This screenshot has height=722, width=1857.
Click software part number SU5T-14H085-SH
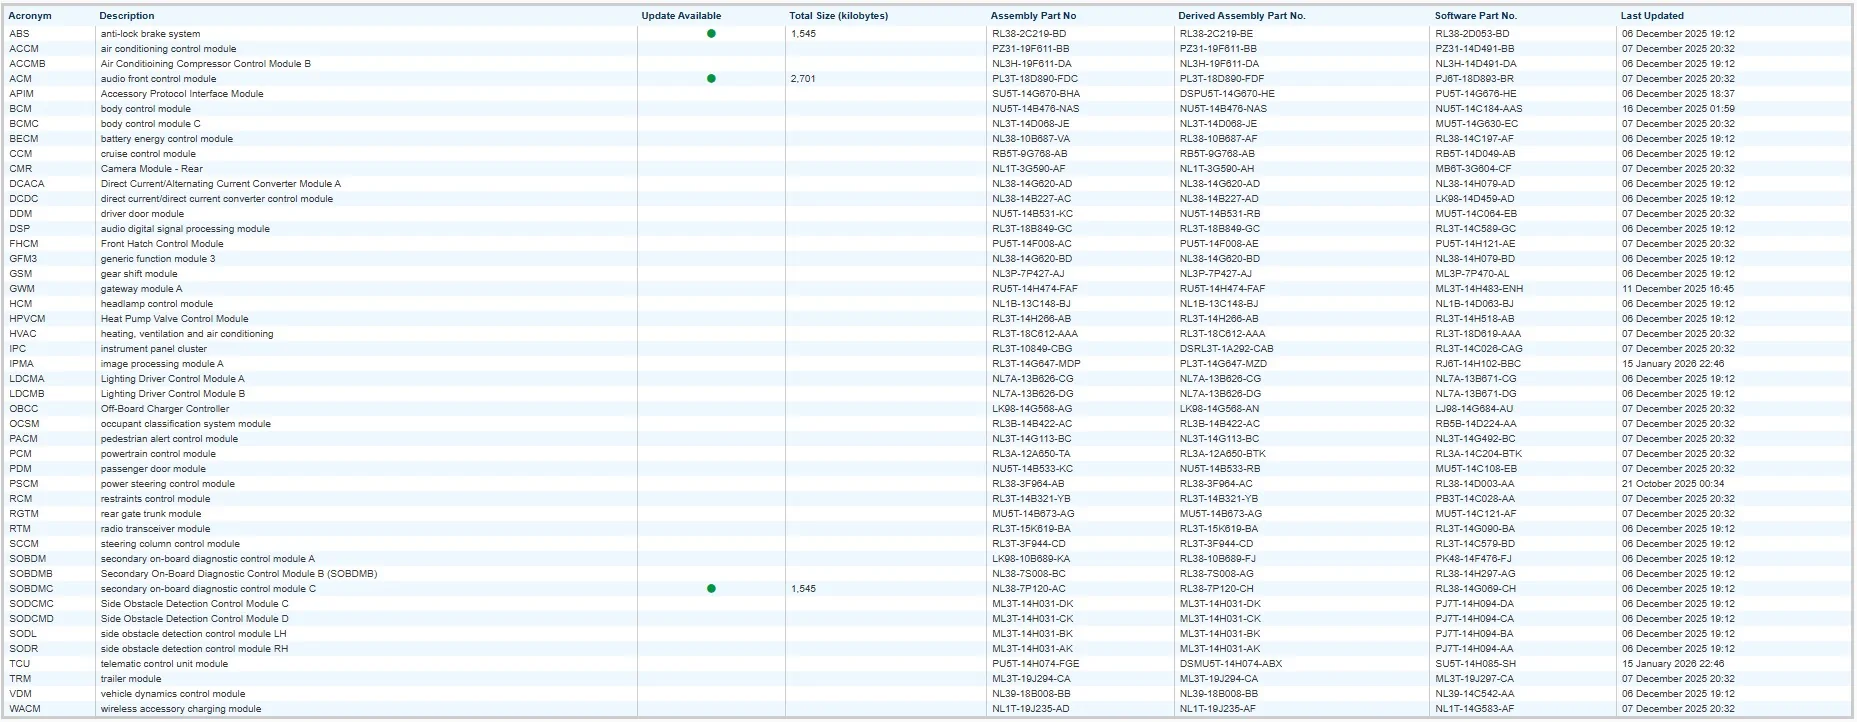click(x=1475, y=664)
